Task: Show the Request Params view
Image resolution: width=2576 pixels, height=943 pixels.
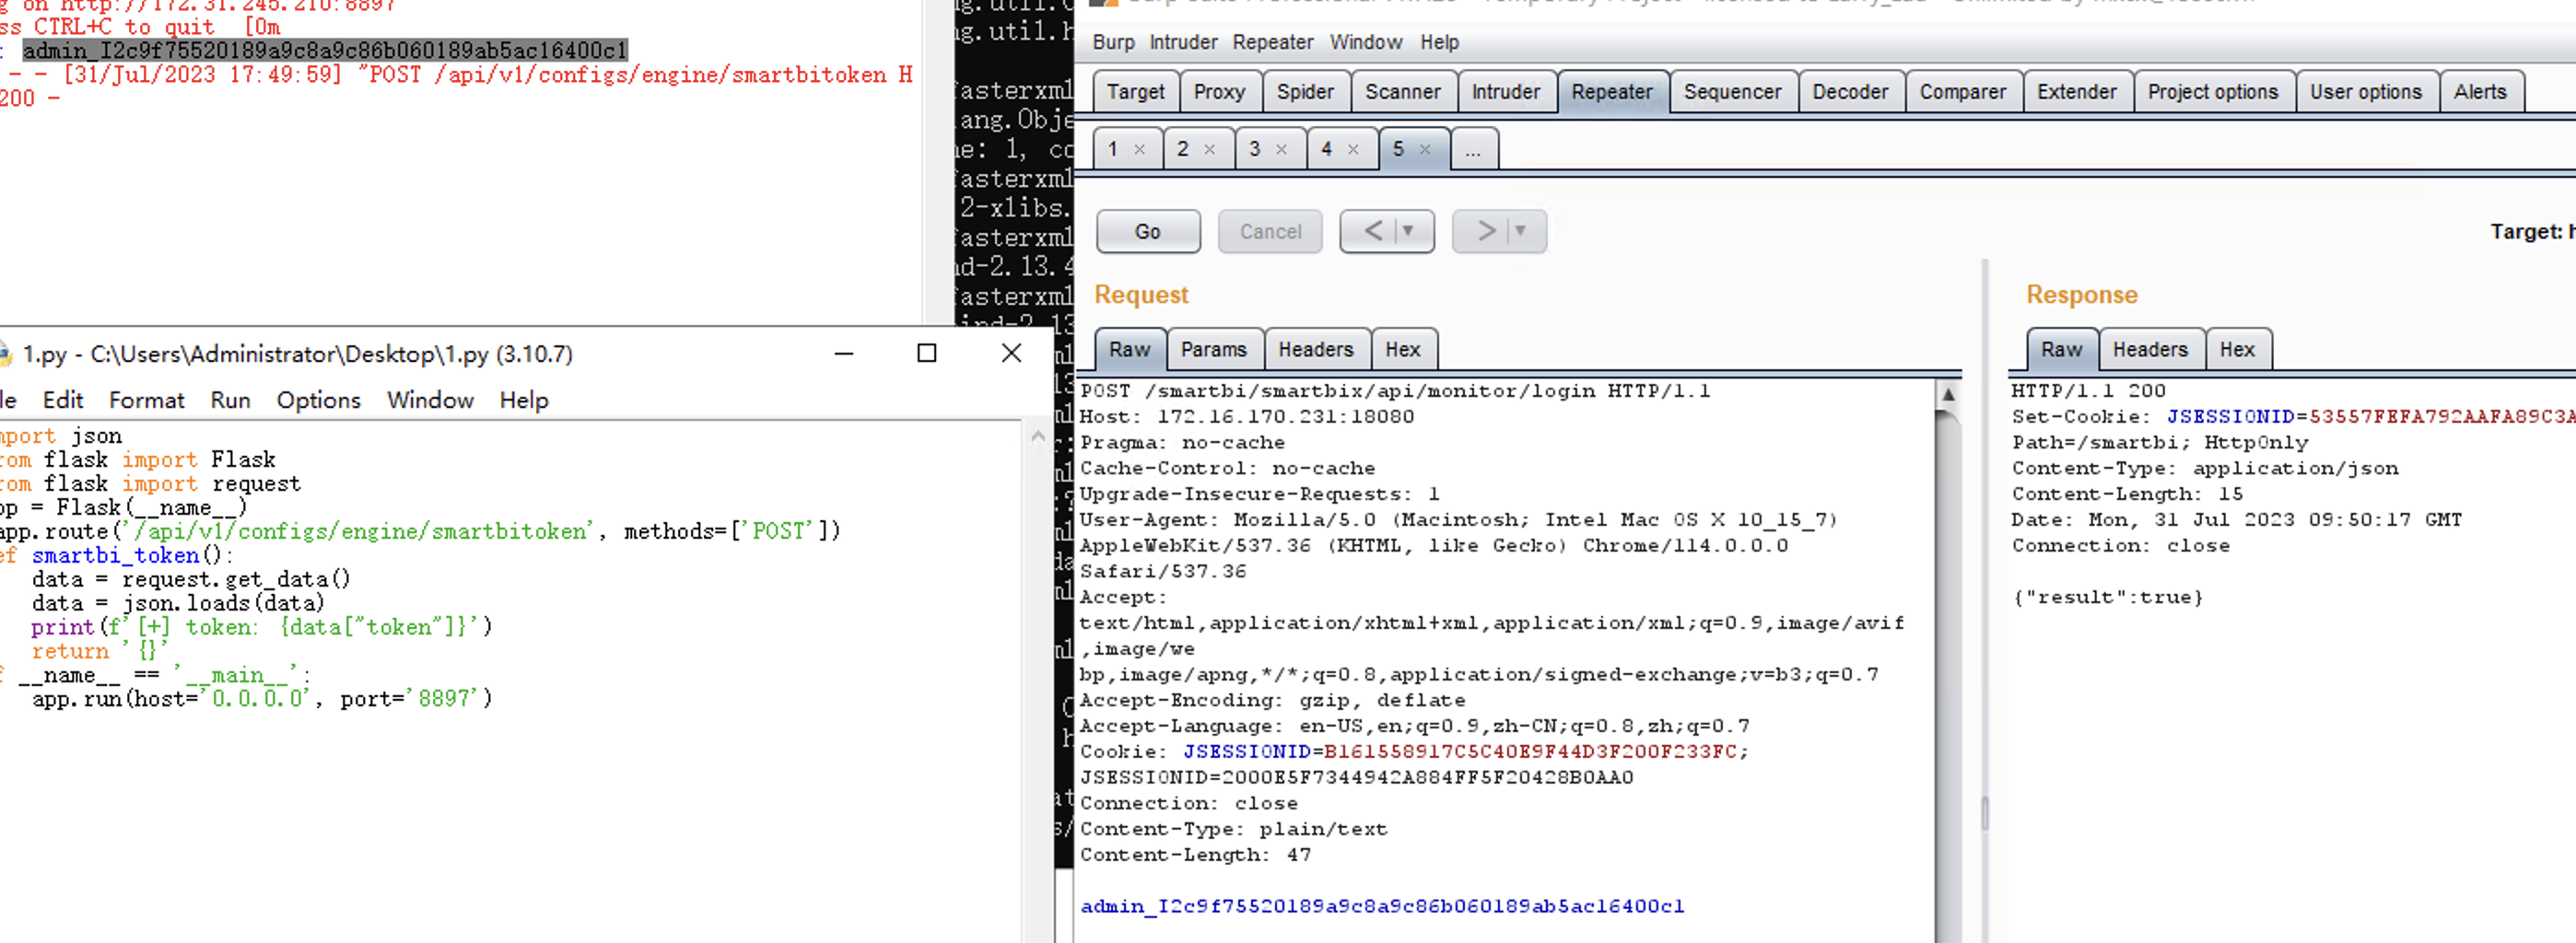Action: tap(1214, 350)
